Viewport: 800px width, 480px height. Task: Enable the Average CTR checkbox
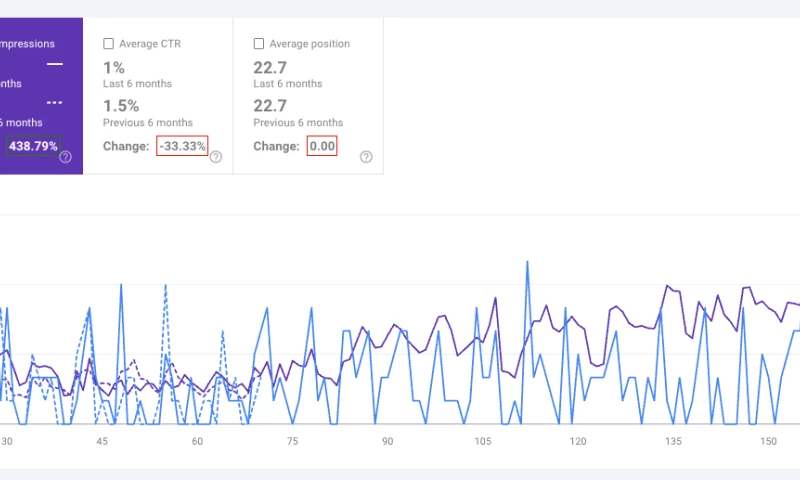pyautogui.click(x=108, y=43)
